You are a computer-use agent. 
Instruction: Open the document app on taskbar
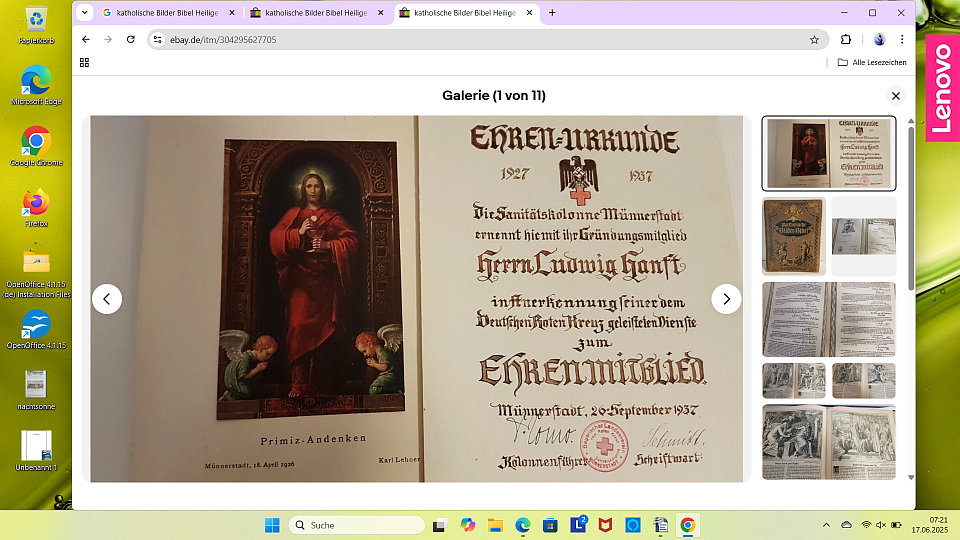[x=661, y=525]
